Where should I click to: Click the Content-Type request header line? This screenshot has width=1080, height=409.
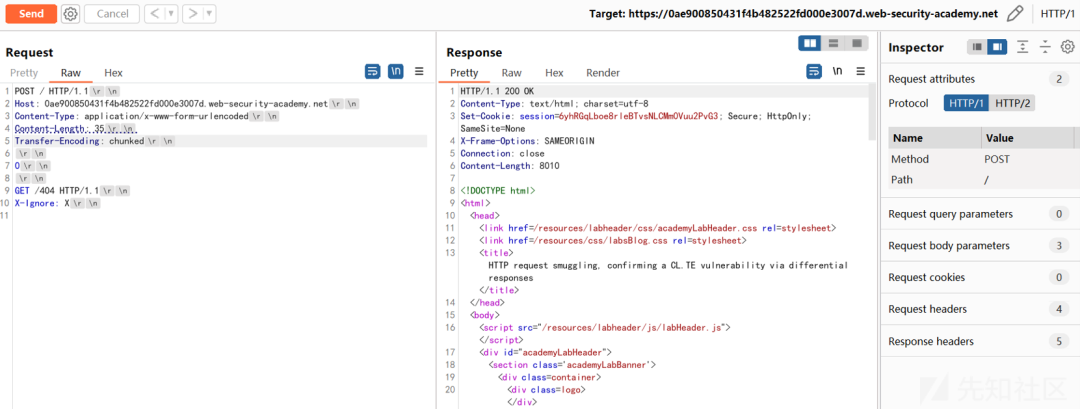[x=147, y=116]
